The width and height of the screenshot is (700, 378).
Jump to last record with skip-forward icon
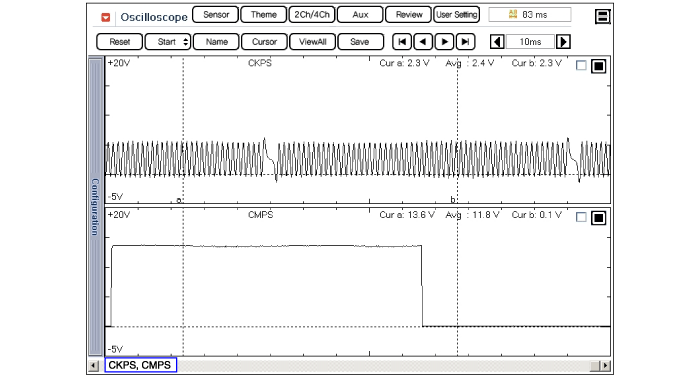(x=465, y=42)
